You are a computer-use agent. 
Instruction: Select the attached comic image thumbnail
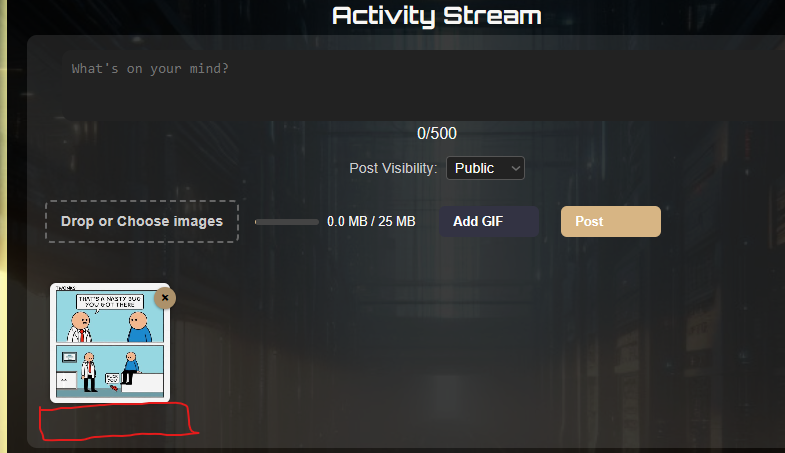click(110, 343)
